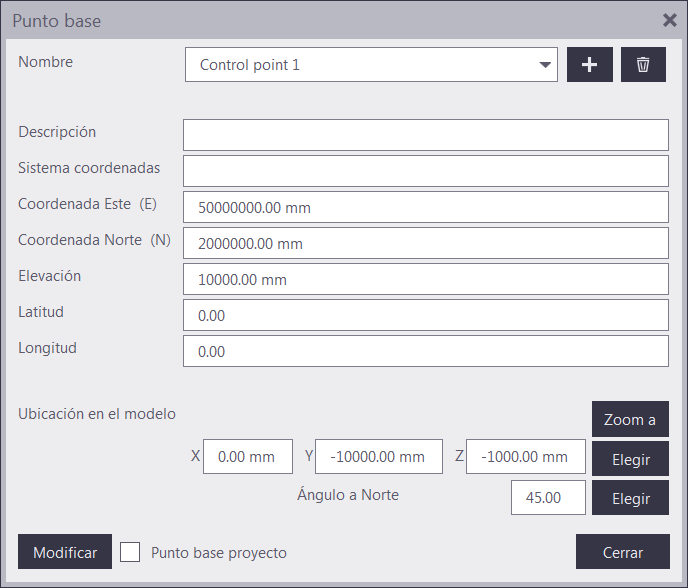This screenshot has height=588, width=688.
Task: Select the X model location field
Action: click(x=247, y=456)
